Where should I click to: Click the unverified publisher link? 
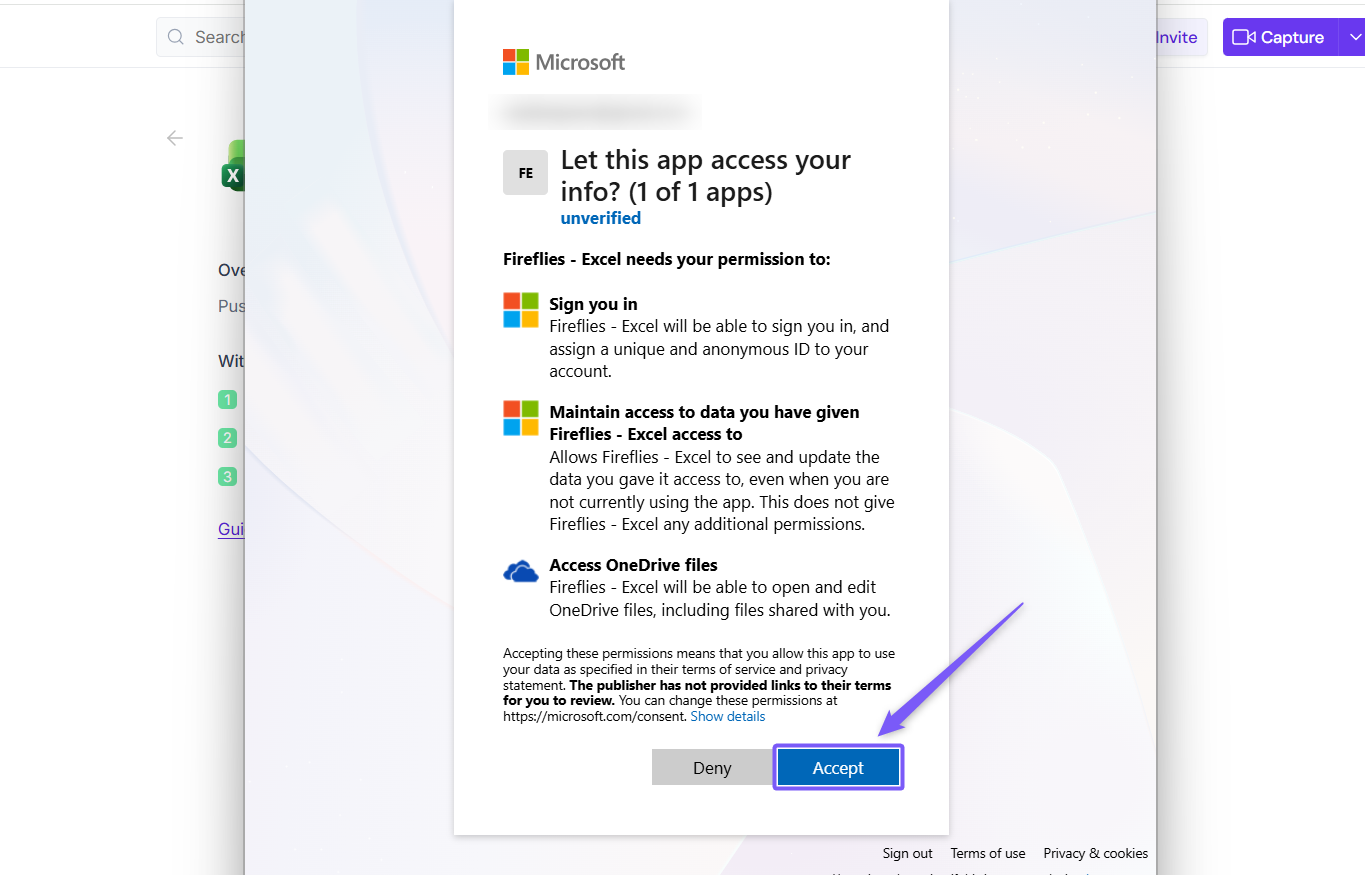pos(600,218)
